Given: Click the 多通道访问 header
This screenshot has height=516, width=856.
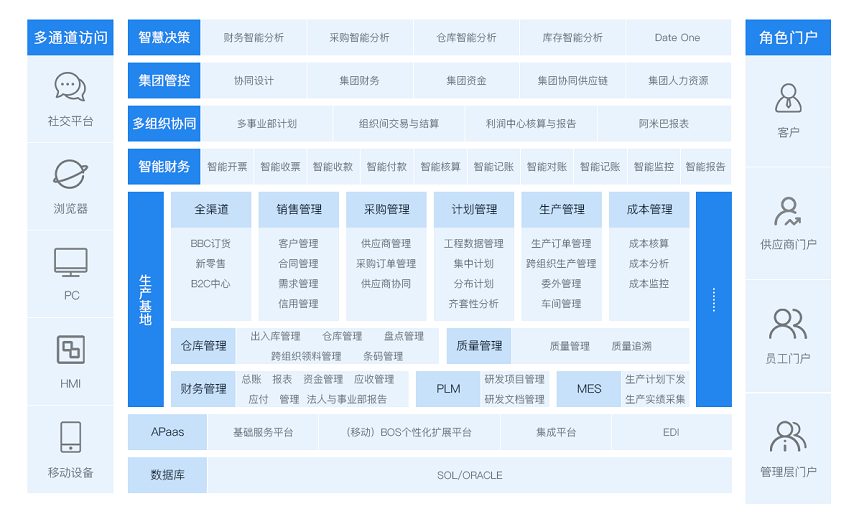Looking at the screenshot, I should point(70,37).
